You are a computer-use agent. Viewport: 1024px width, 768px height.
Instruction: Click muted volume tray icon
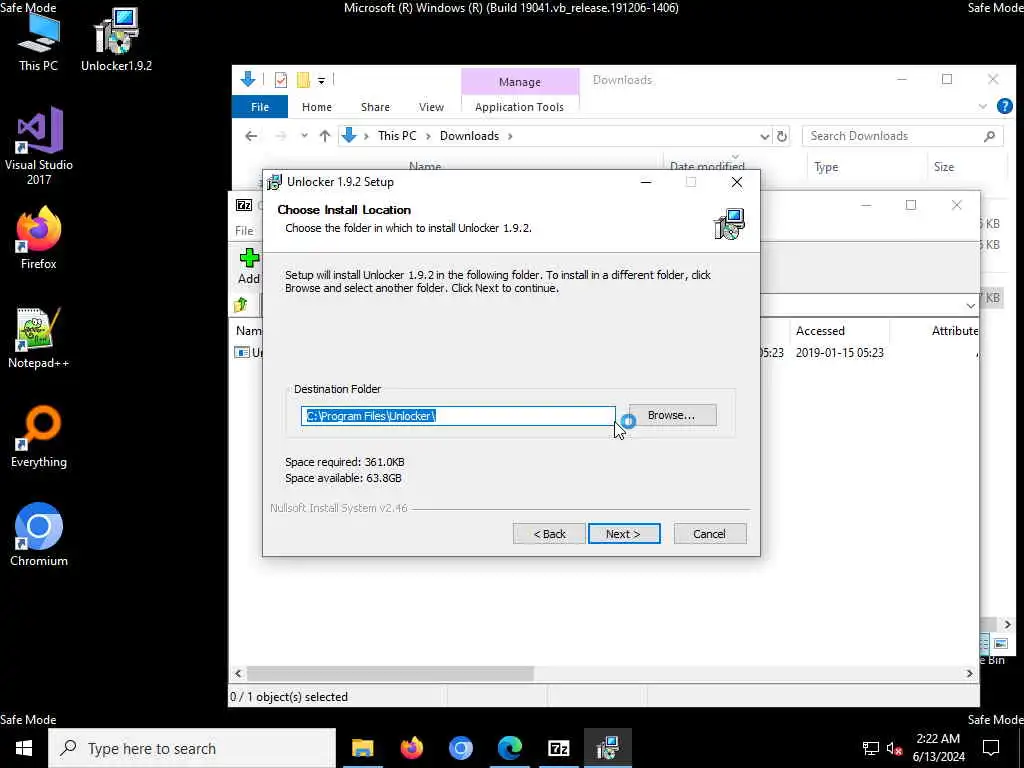895,748
